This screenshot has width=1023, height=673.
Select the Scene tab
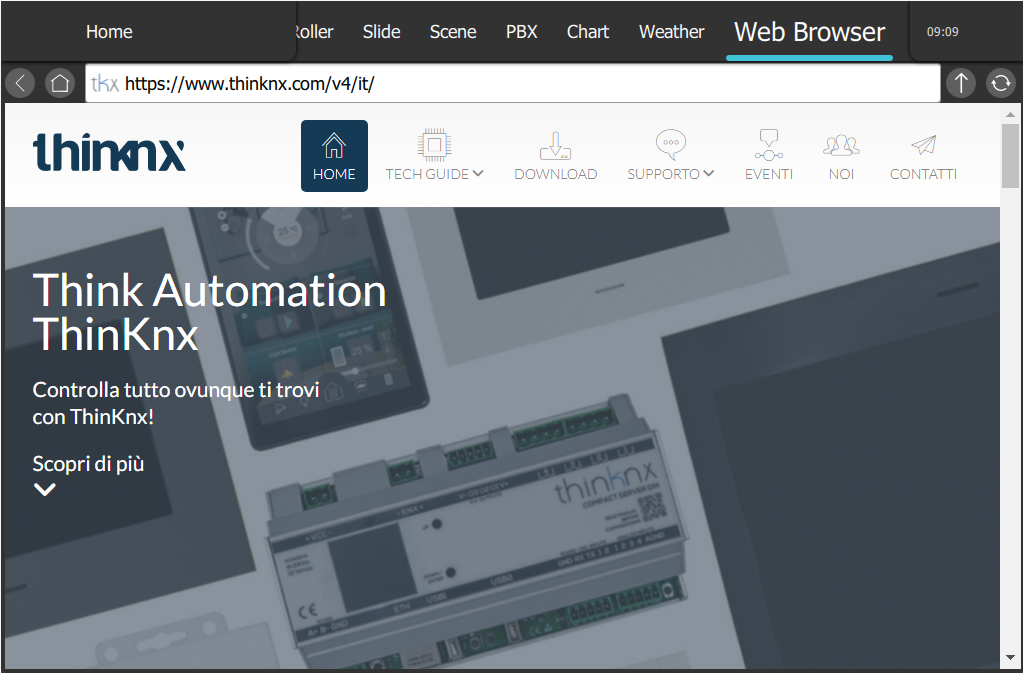452,32
